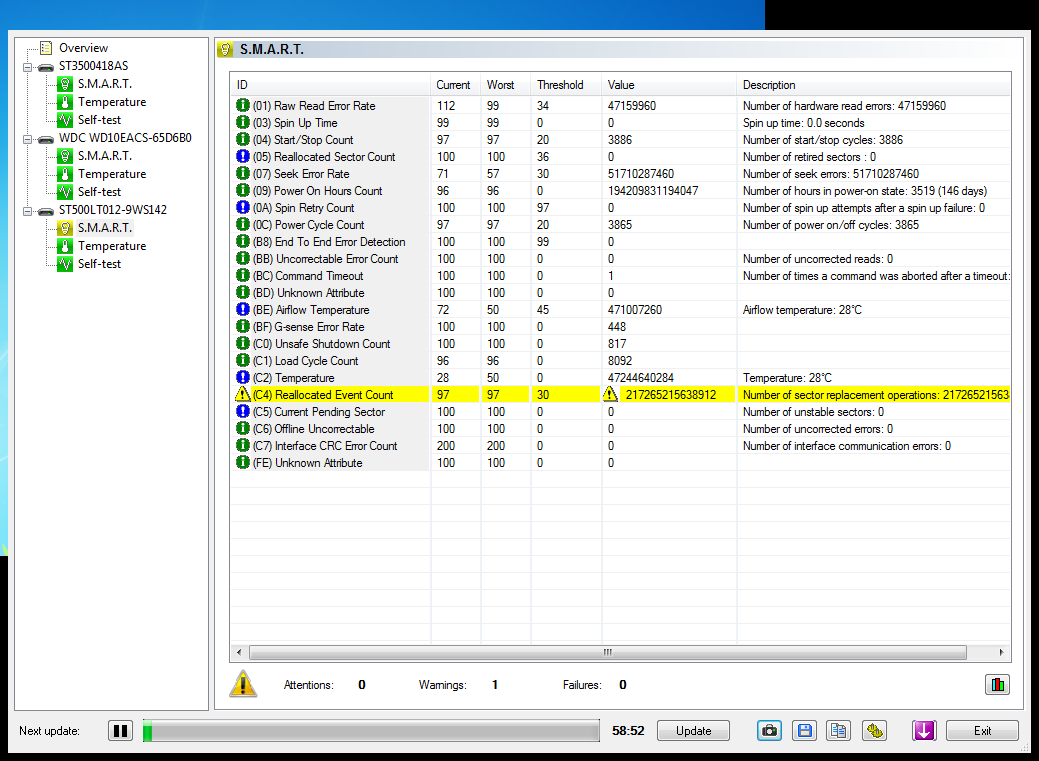The height and width of the screenshot is (761, 1039).
Task: Click the save floppy disk icon
Action: click(804, 731)
